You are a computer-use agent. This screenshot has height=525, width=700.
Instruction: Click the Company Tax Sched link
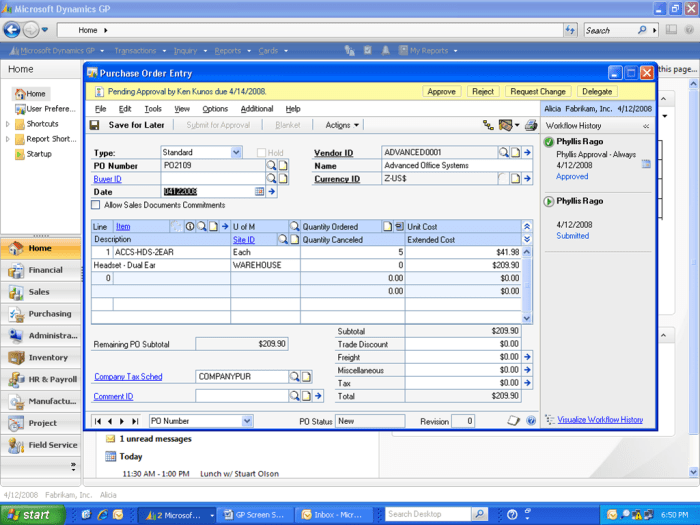tap(128, 377)
